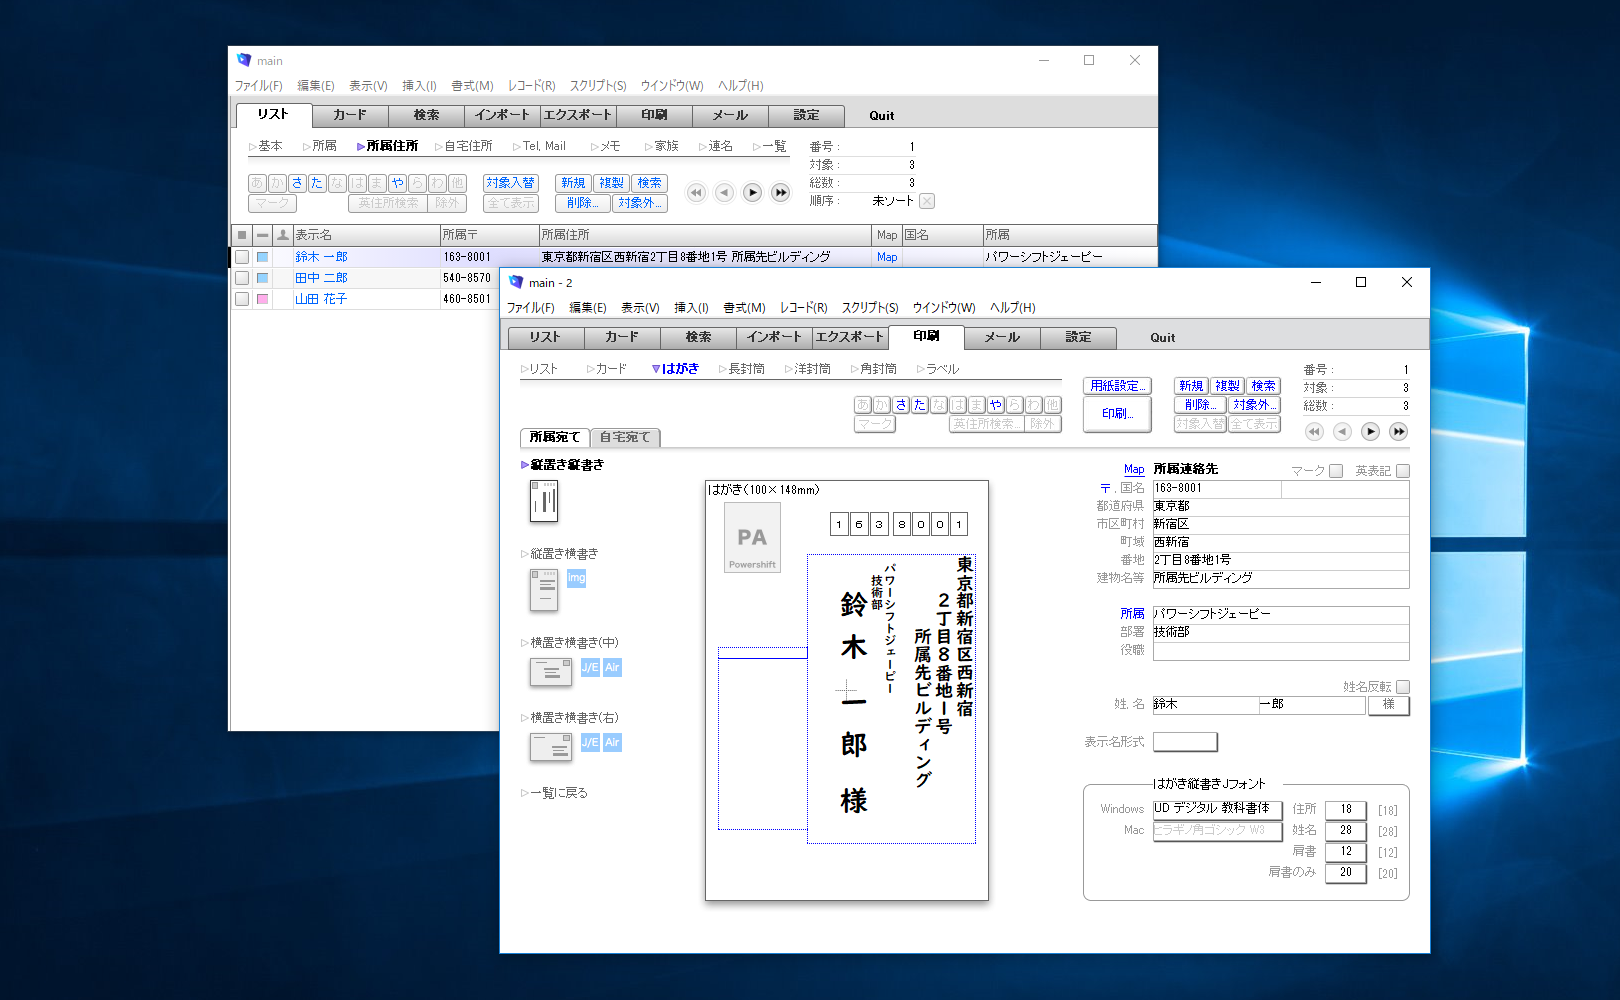Viewport: 1620px width, 1000px height.
Task: Select the 縦置き横書き layout thumbnail
Action: coord(544,590)
